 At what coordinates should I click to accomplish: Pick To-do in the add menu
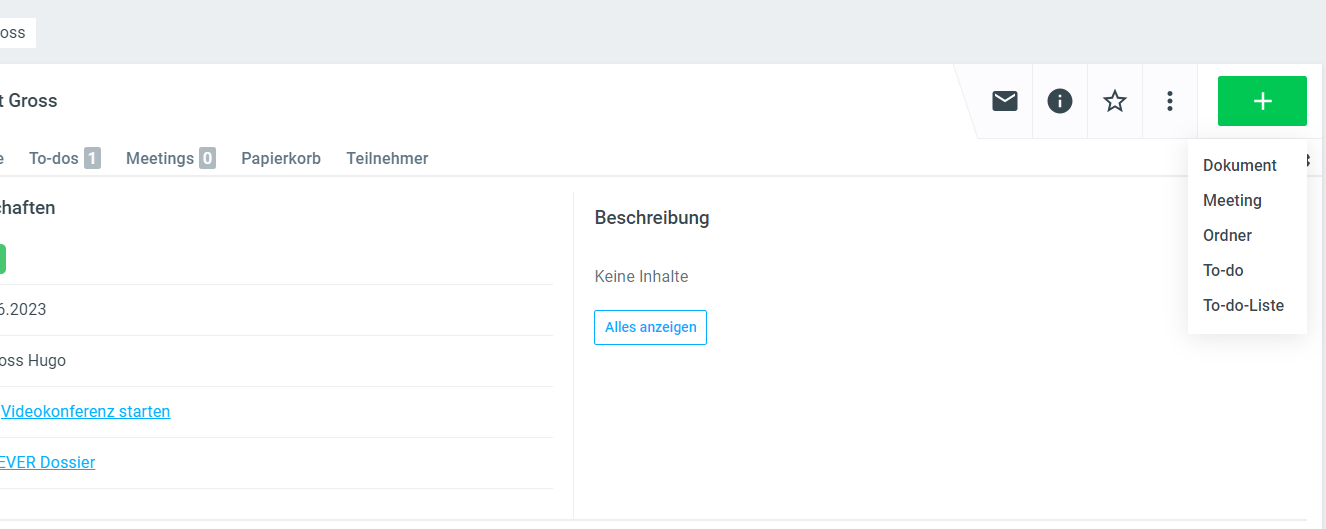tap(1223, 270)
